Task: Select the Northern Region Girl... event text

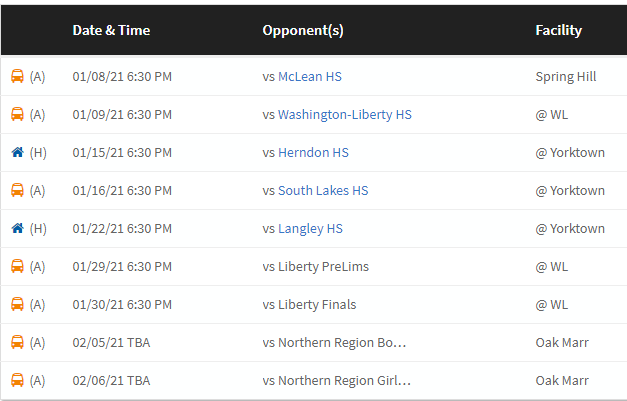Action: pos(336,381)
